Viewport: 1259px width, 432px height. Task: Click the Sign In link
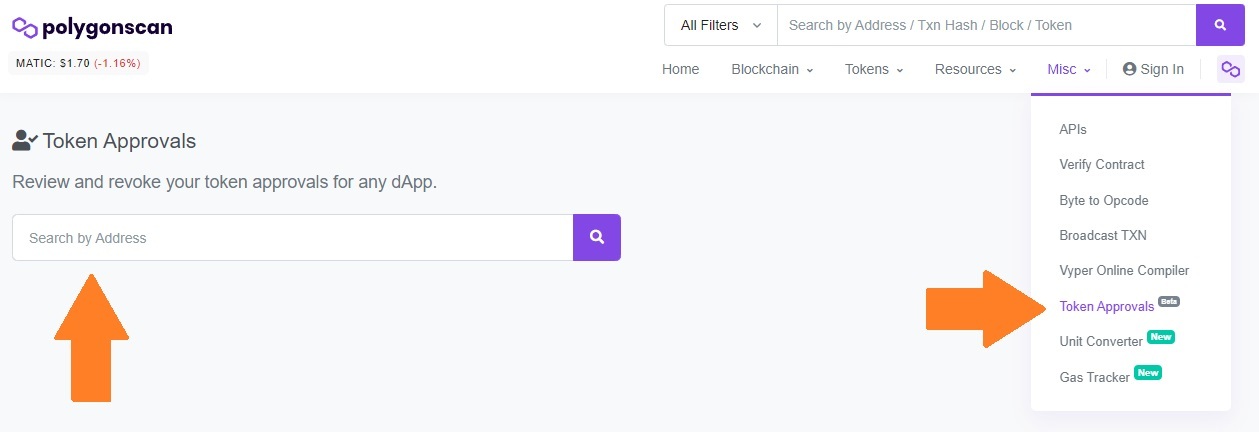(x=1153, y=69)
